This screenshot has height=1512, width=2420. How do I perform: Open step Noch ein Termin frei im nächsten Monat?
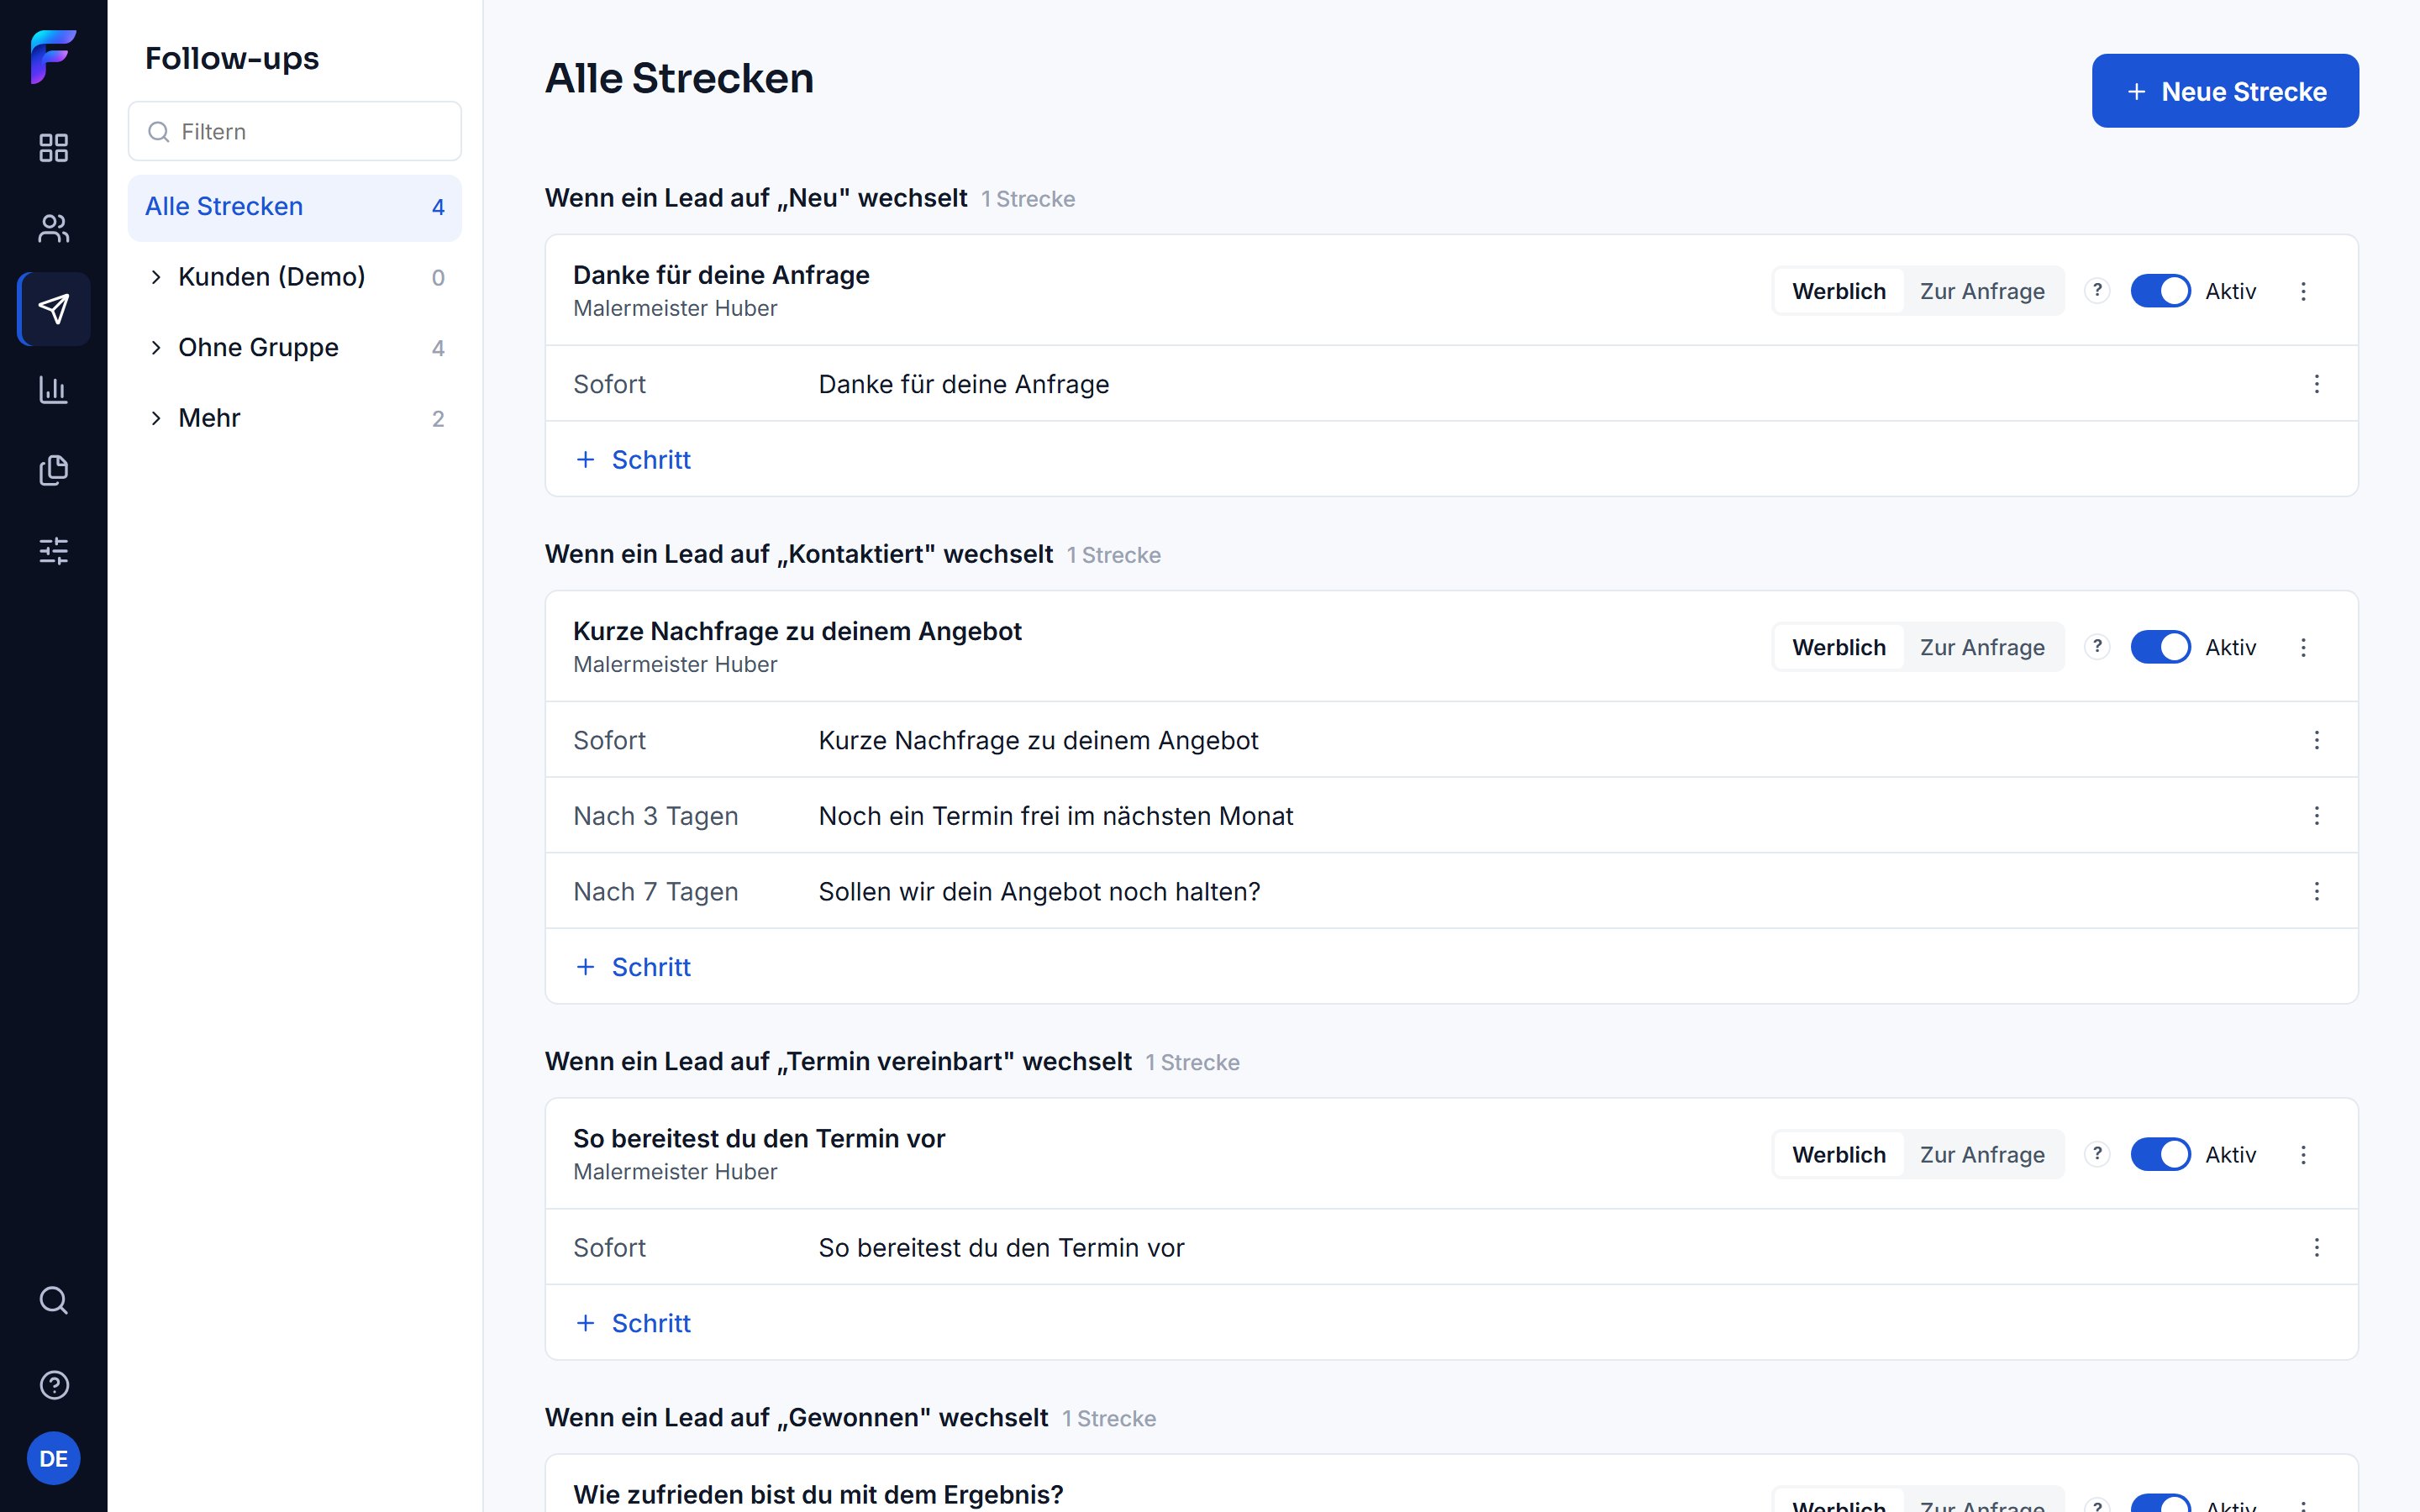(x=1055, y=816)
